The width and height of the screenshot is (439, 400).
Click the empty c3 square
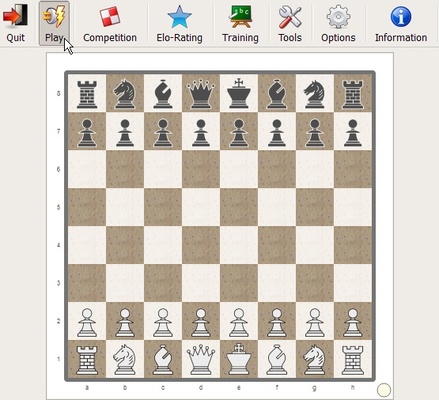click(x=163, y=283)
